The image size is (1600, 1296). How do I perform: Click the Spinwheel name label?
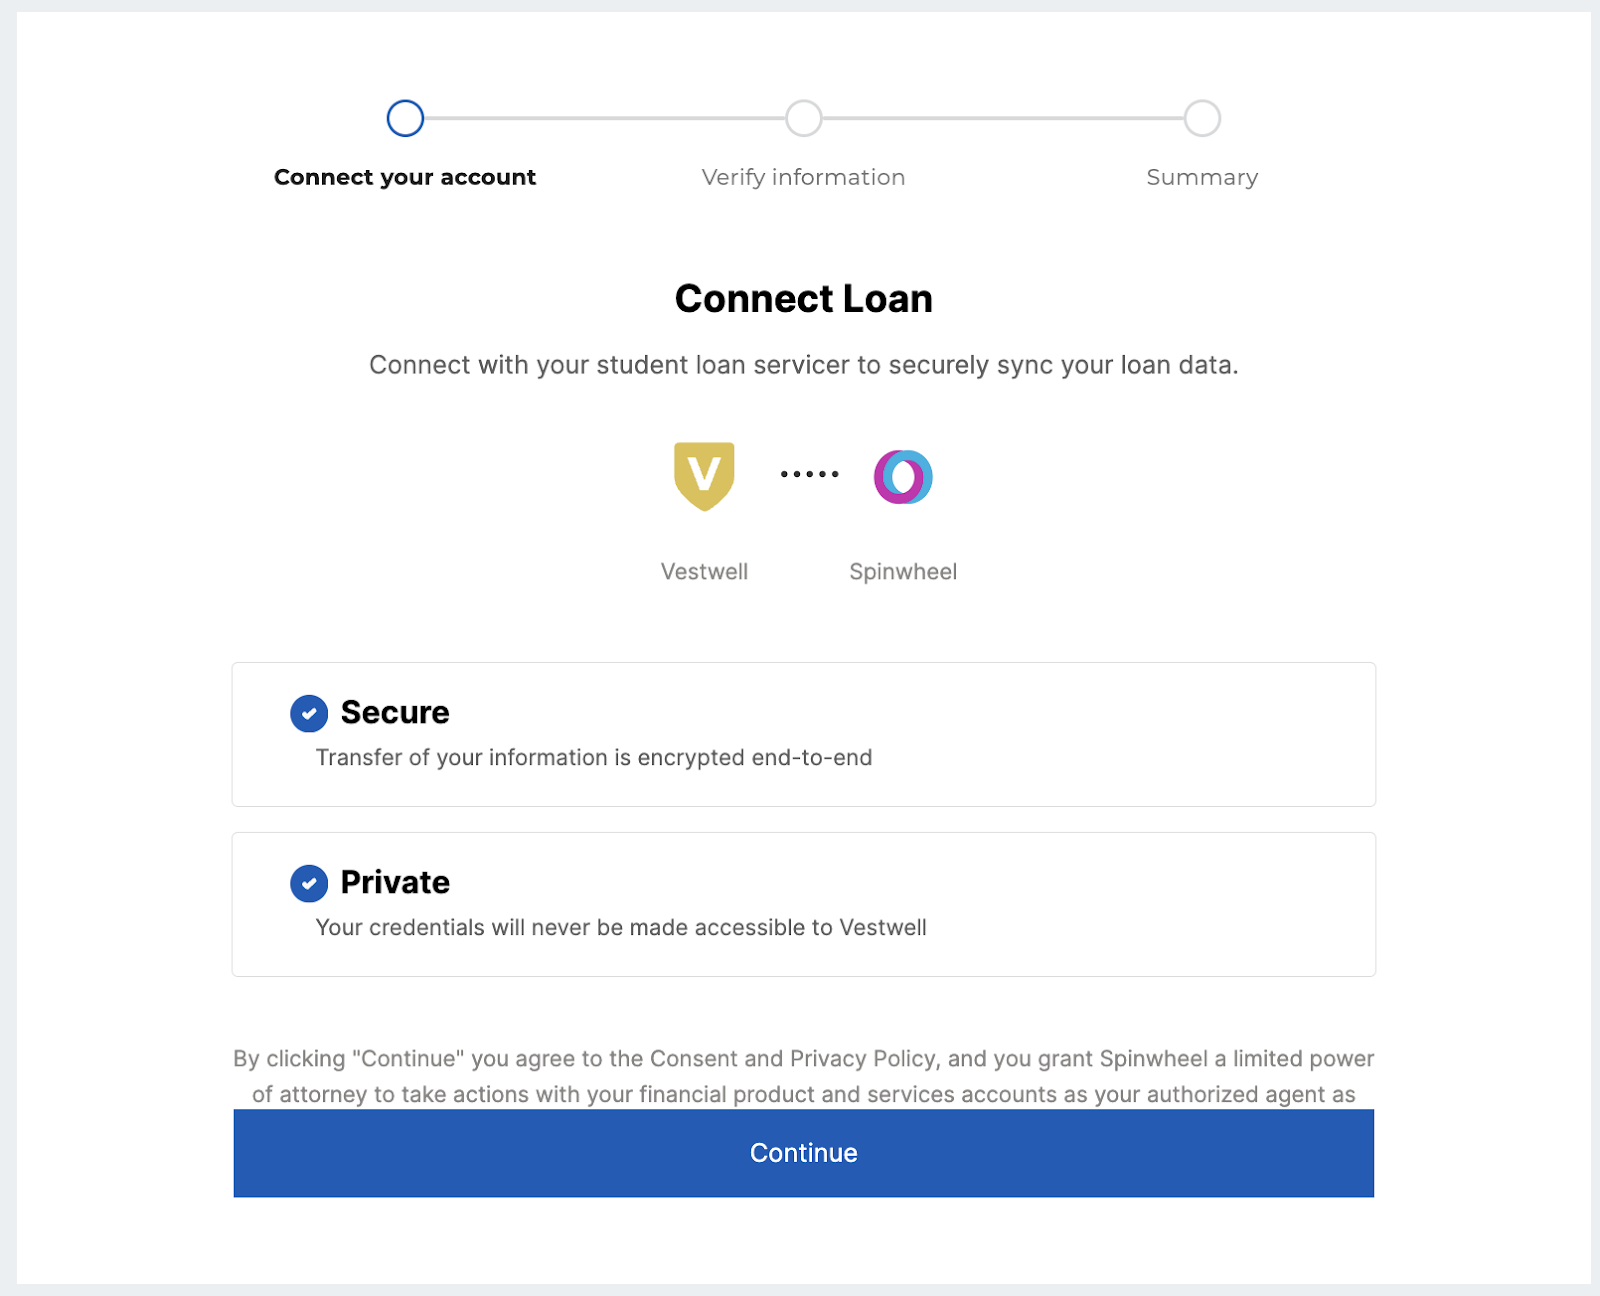(903, 572)
